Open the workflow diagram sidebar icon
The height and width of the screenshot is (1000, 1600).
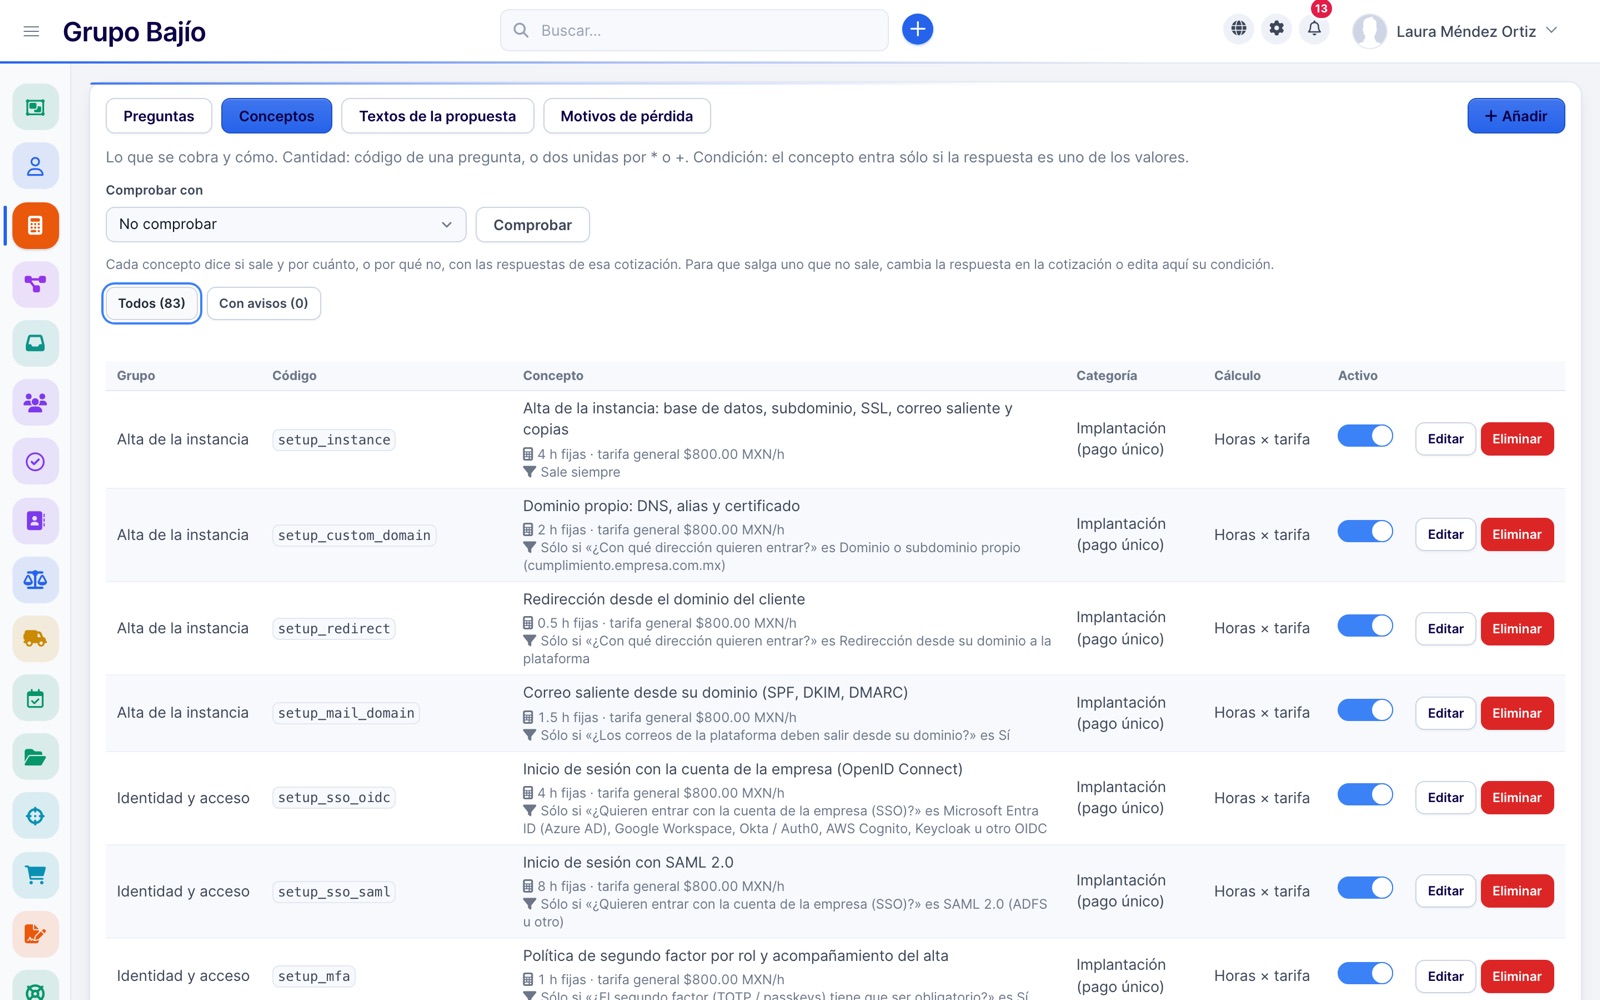(35, 284)
